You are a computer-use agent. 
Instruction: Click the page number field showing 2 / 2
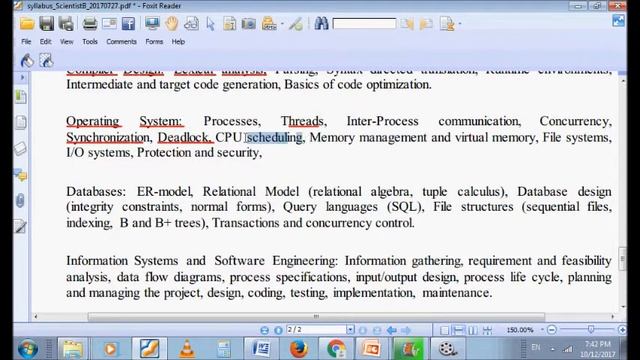point(316,329)
